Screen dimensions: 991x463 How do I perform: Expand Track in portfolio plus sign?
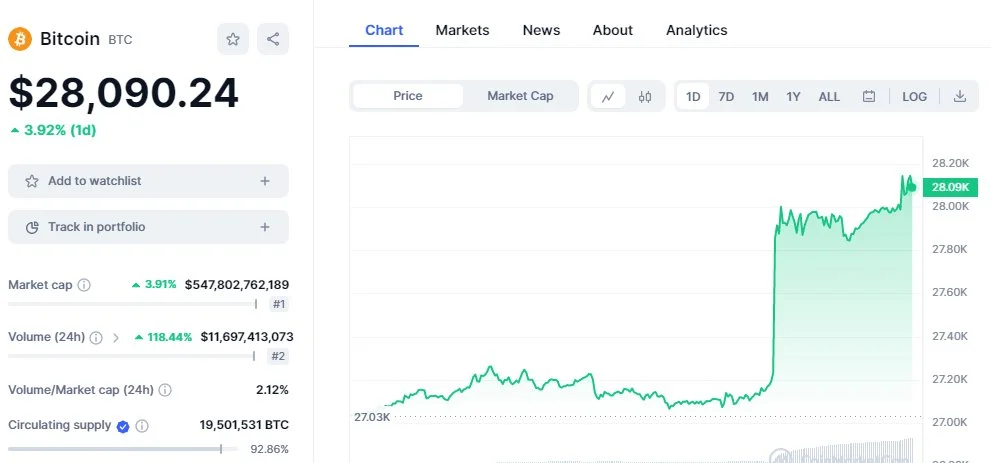[x=265, y=227]
